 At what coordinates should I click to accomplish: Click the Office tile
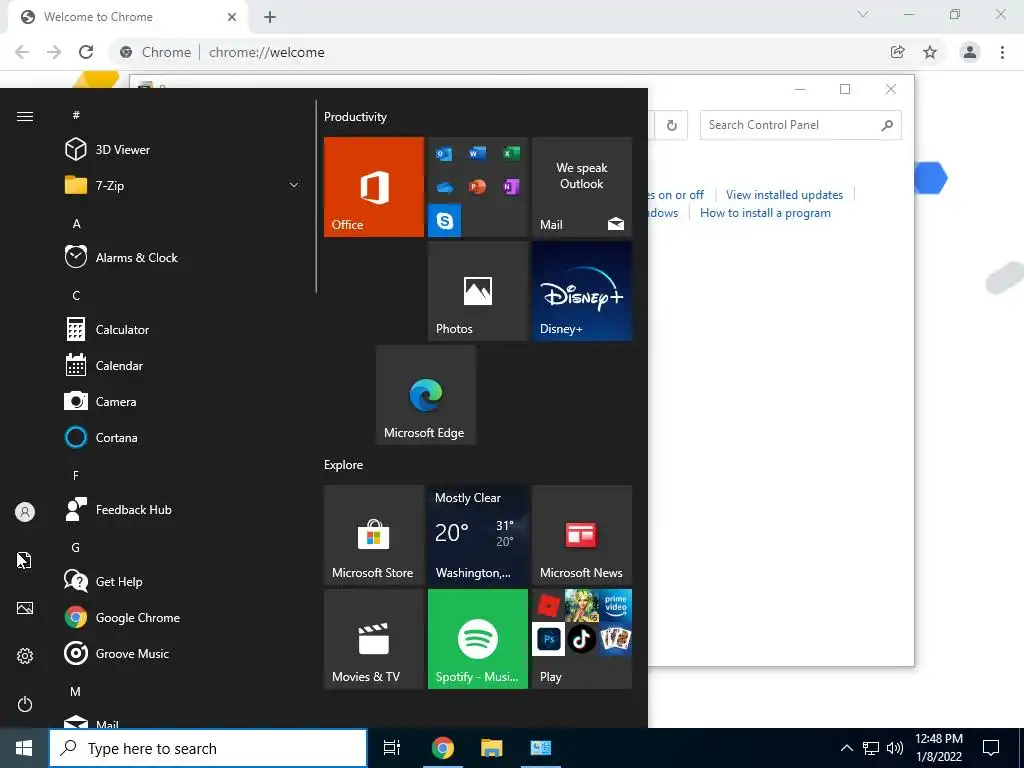(x=374, y=187)
